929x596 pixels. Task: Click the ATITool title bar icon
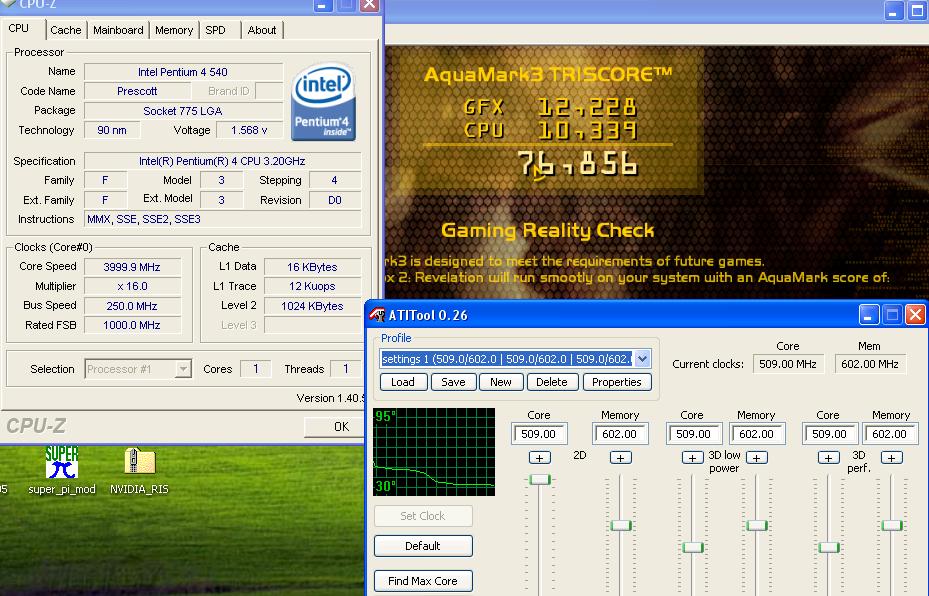coord(377,315)
